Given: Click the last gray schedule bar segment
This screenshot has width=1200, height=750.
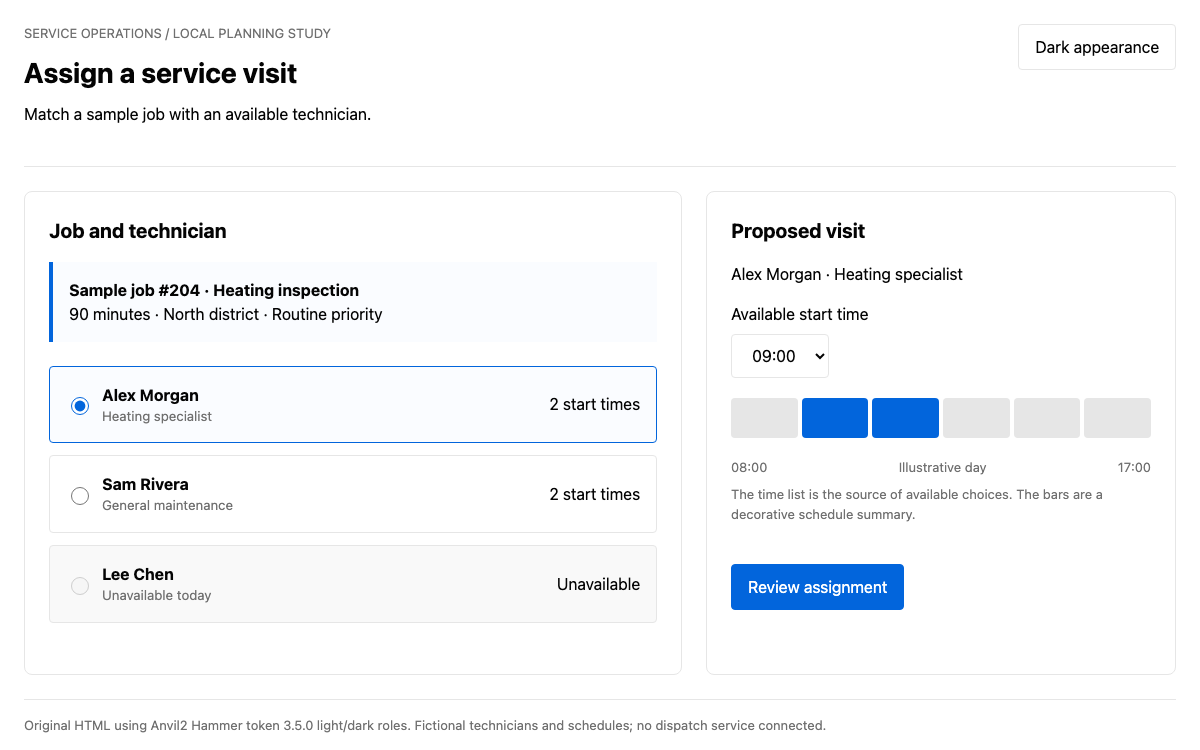Looking at the screenshot, I should tap(1117, 418).
